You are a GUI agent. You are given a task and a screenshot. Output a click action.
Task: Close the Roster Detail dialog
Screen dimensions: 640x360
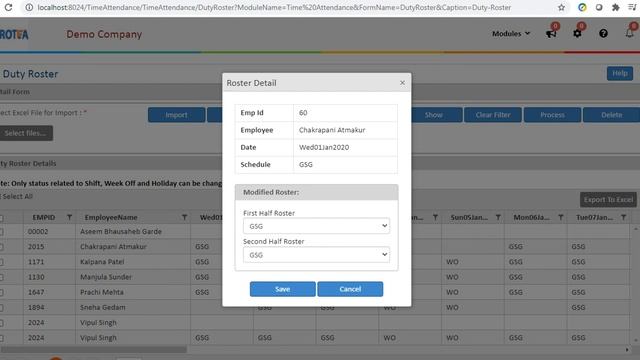pyautogui.click(x=402, y=82)
